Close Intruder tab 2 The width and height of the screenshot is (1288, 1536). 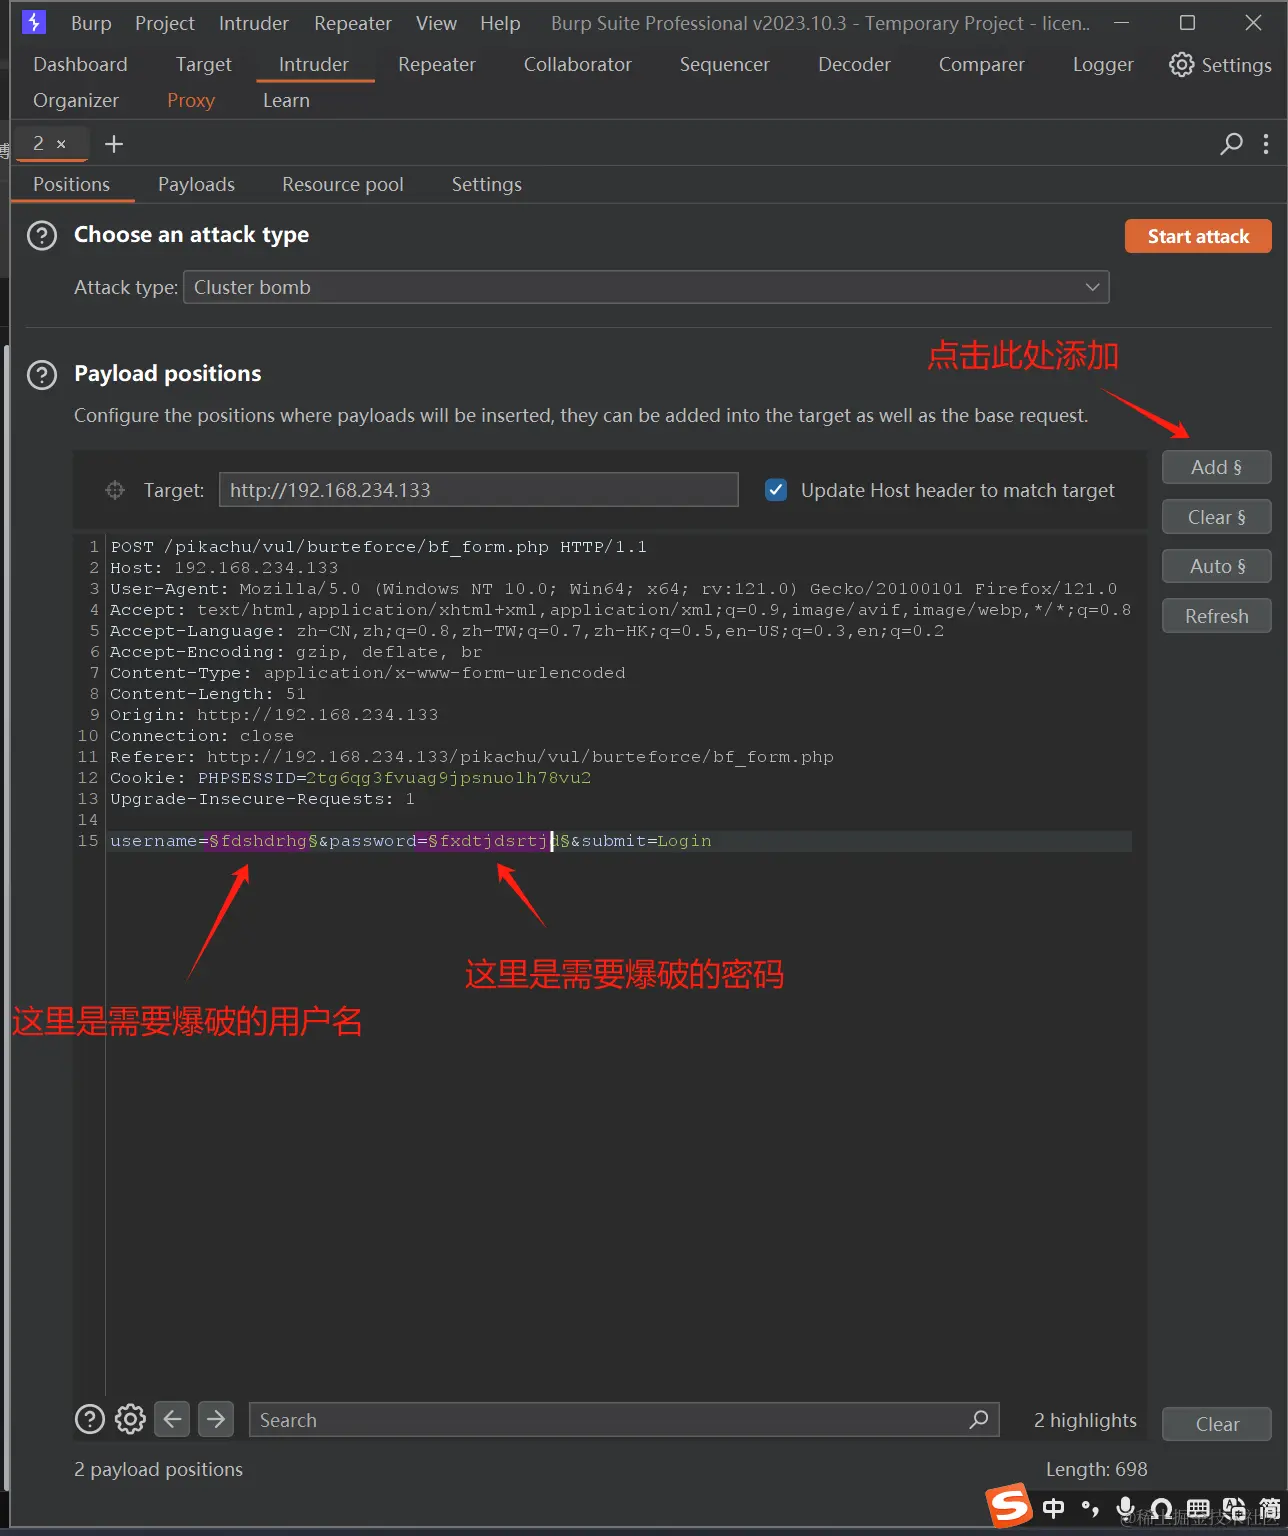(61, 144)
